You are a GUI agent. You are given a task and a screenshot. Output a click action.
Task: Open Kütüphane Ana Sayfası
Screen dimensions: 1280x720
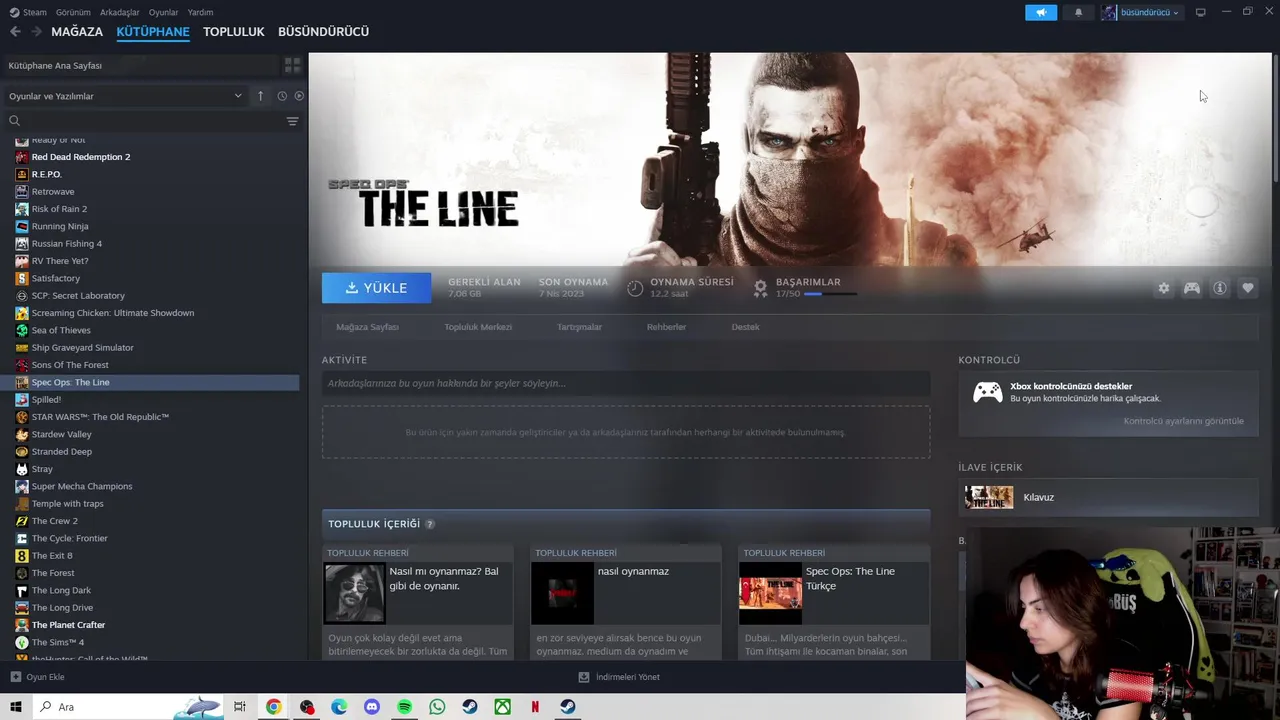coord(140,65)
